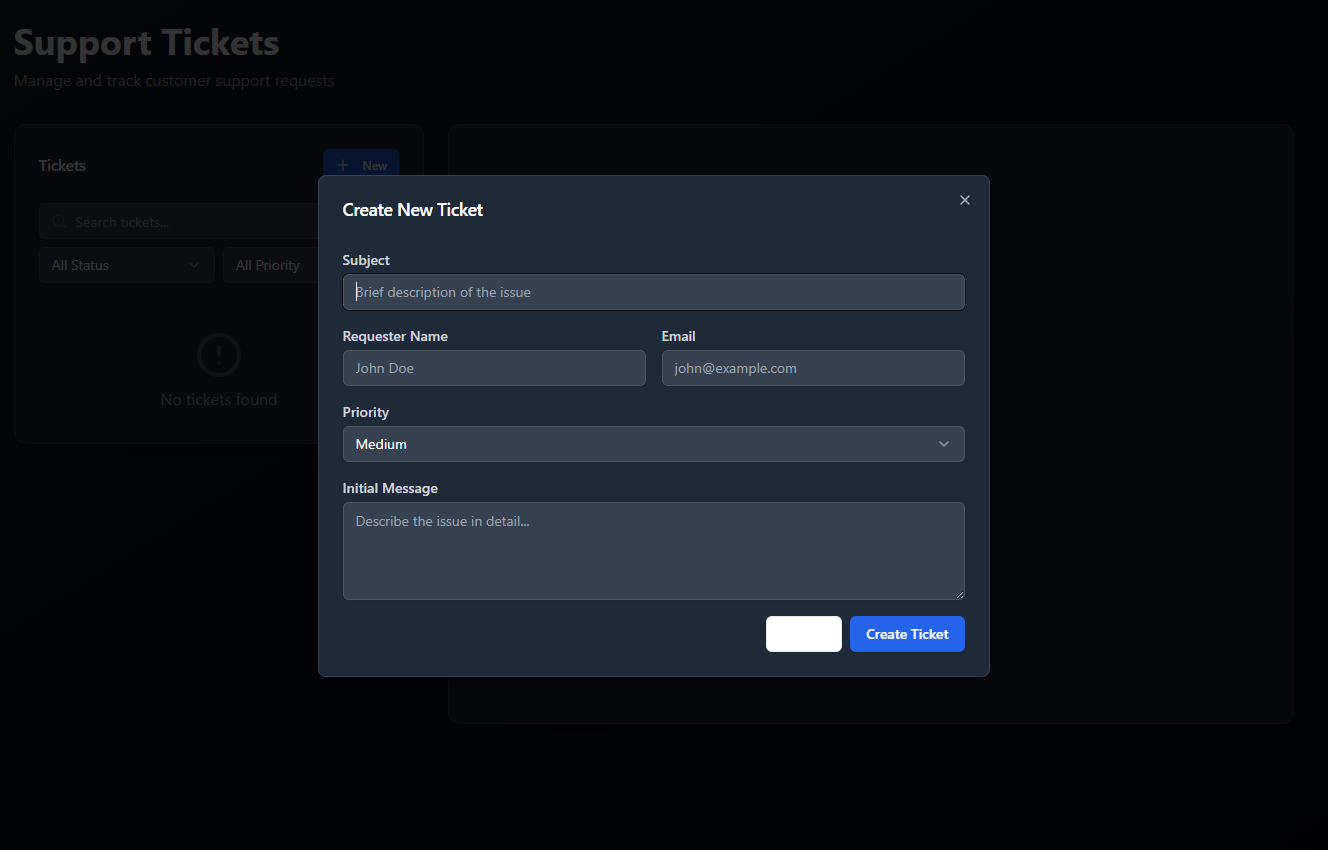Screen dimensions: 1328x850
Task: Click the Subject label text
Action: click(366, 260)
